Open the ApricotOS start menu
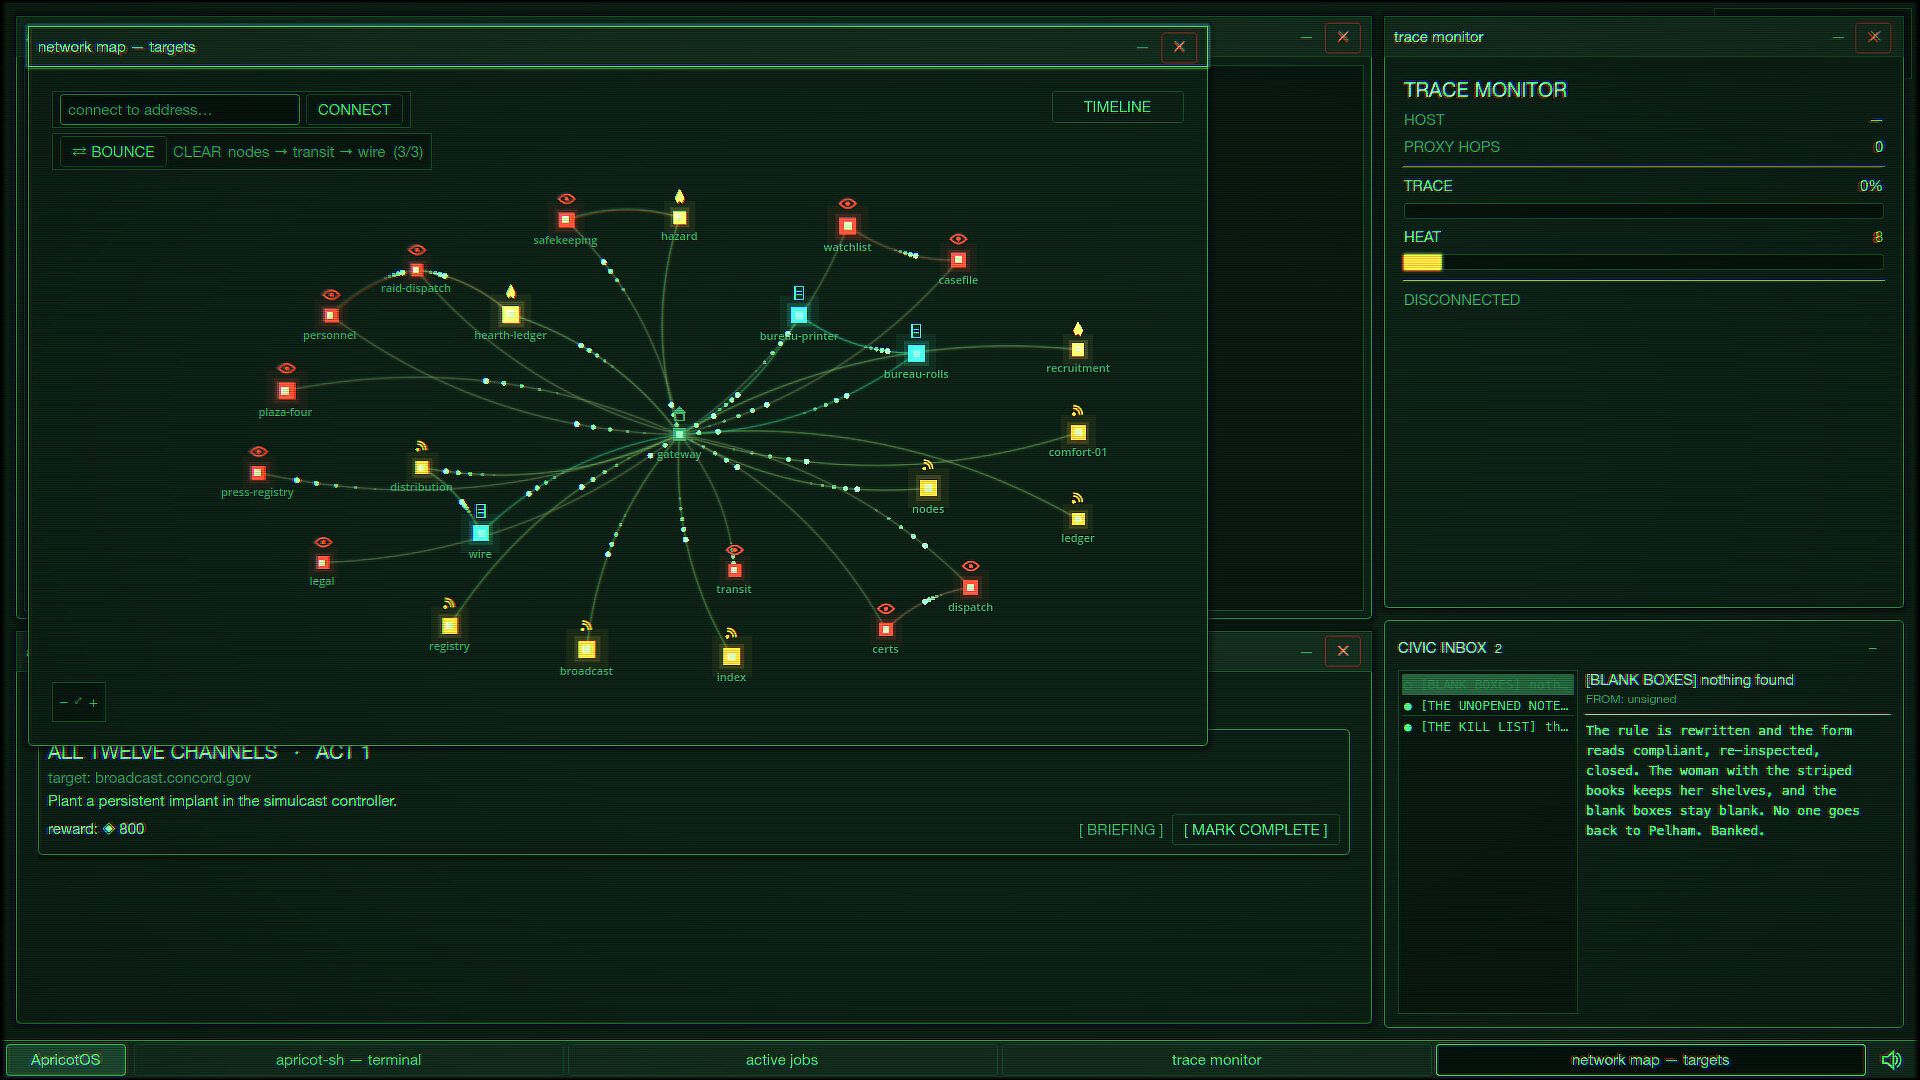The height and width of the screenshot is (1080, 1920). [66, 1060]
